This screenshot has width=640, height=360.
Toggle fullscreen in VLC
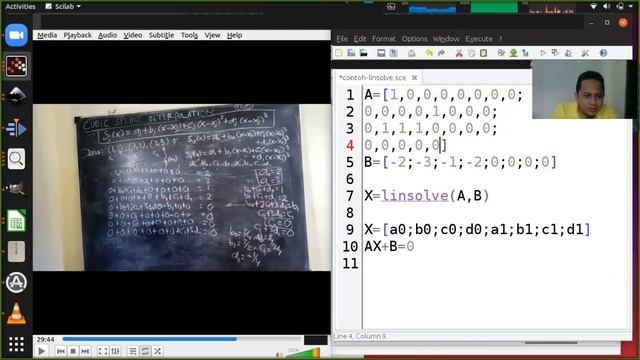pos(103,351)
